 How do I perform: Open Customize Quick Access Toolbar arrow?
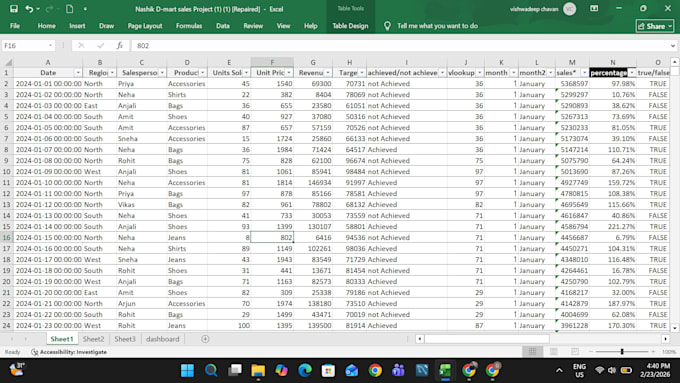(85, 9)
